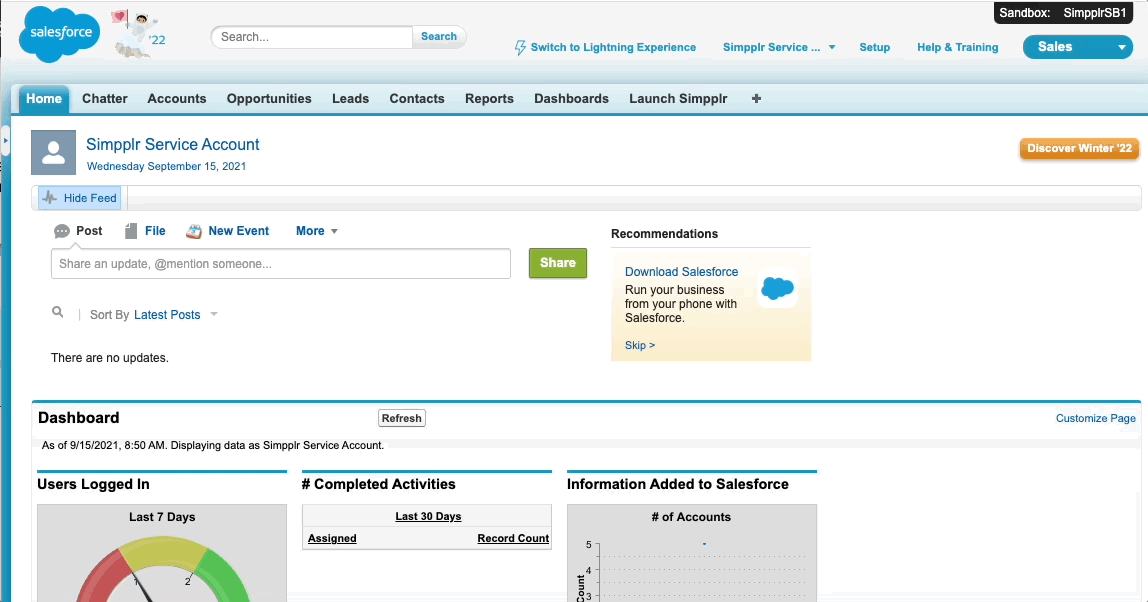Click the Share an update text field

pos(281,264)
